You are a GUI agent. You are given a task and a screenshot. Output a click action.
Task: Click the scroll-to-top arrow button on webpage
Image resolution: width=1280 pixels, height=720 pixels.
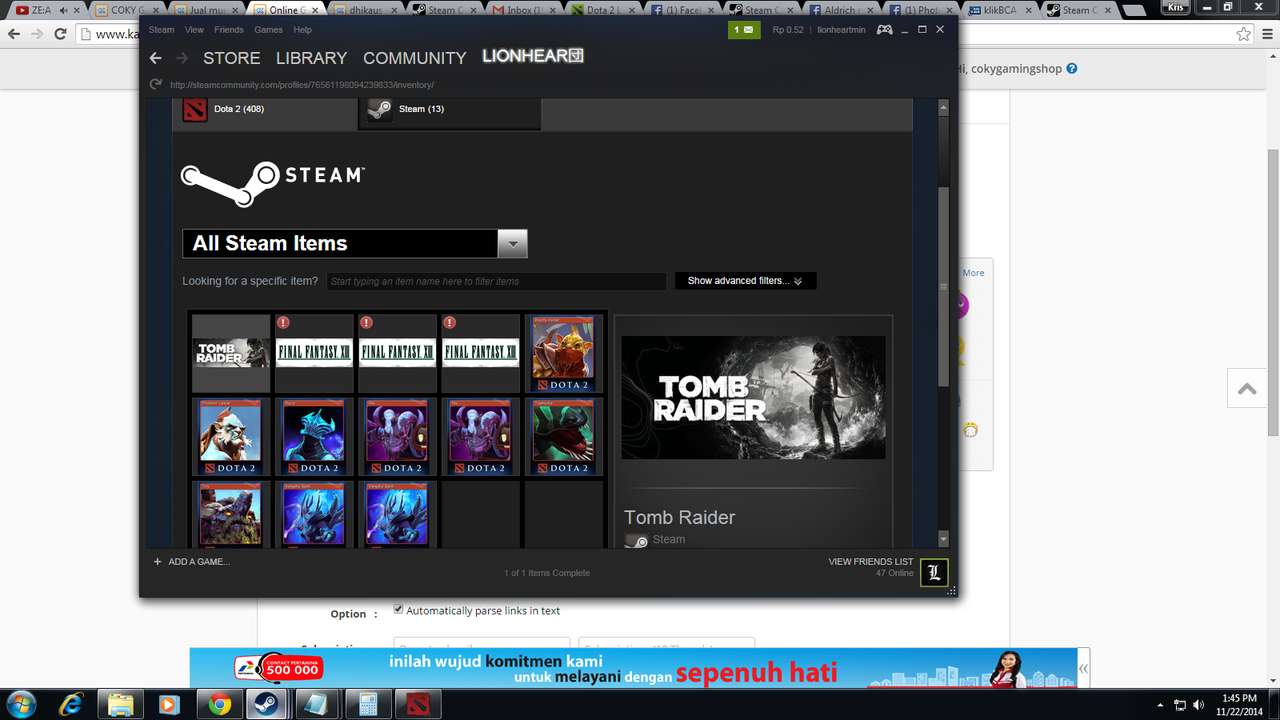tap(1247, 388)
